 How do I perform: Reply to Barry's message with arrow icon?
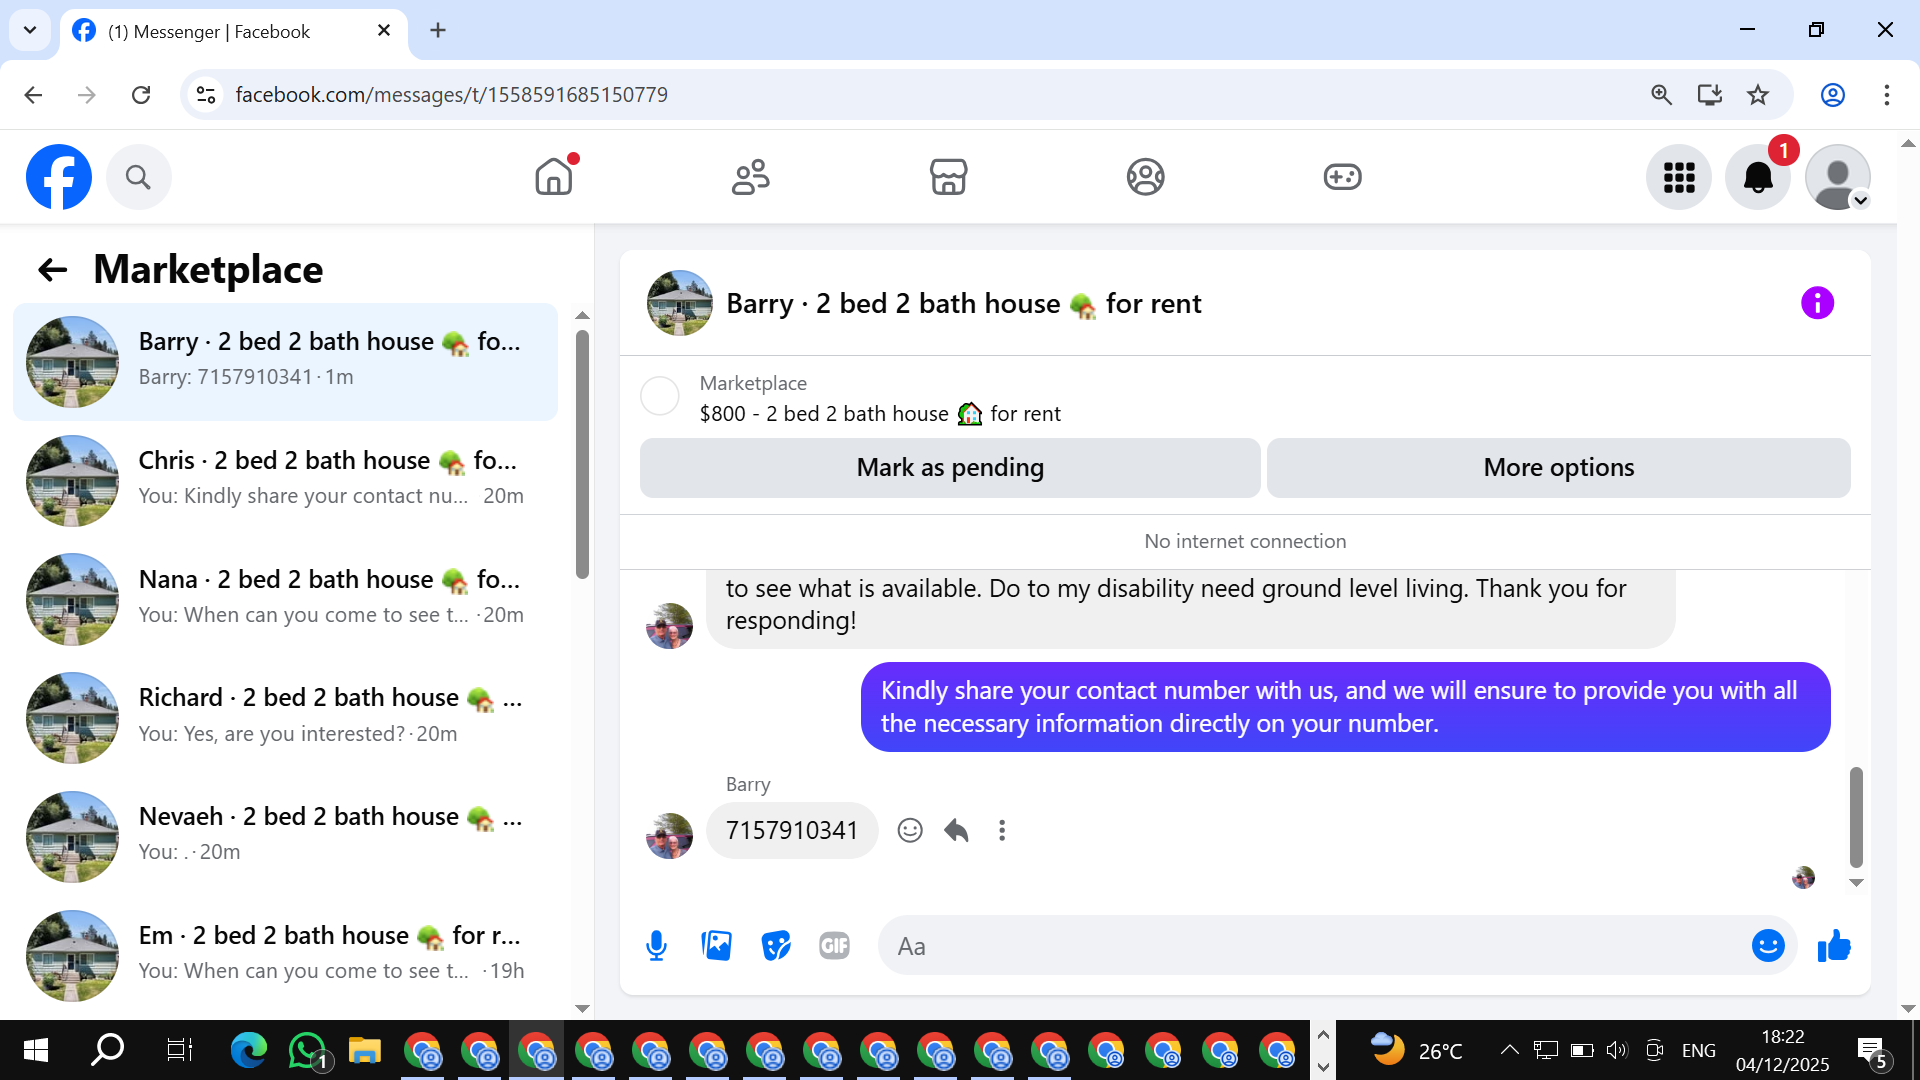click(x=956, y=830)
